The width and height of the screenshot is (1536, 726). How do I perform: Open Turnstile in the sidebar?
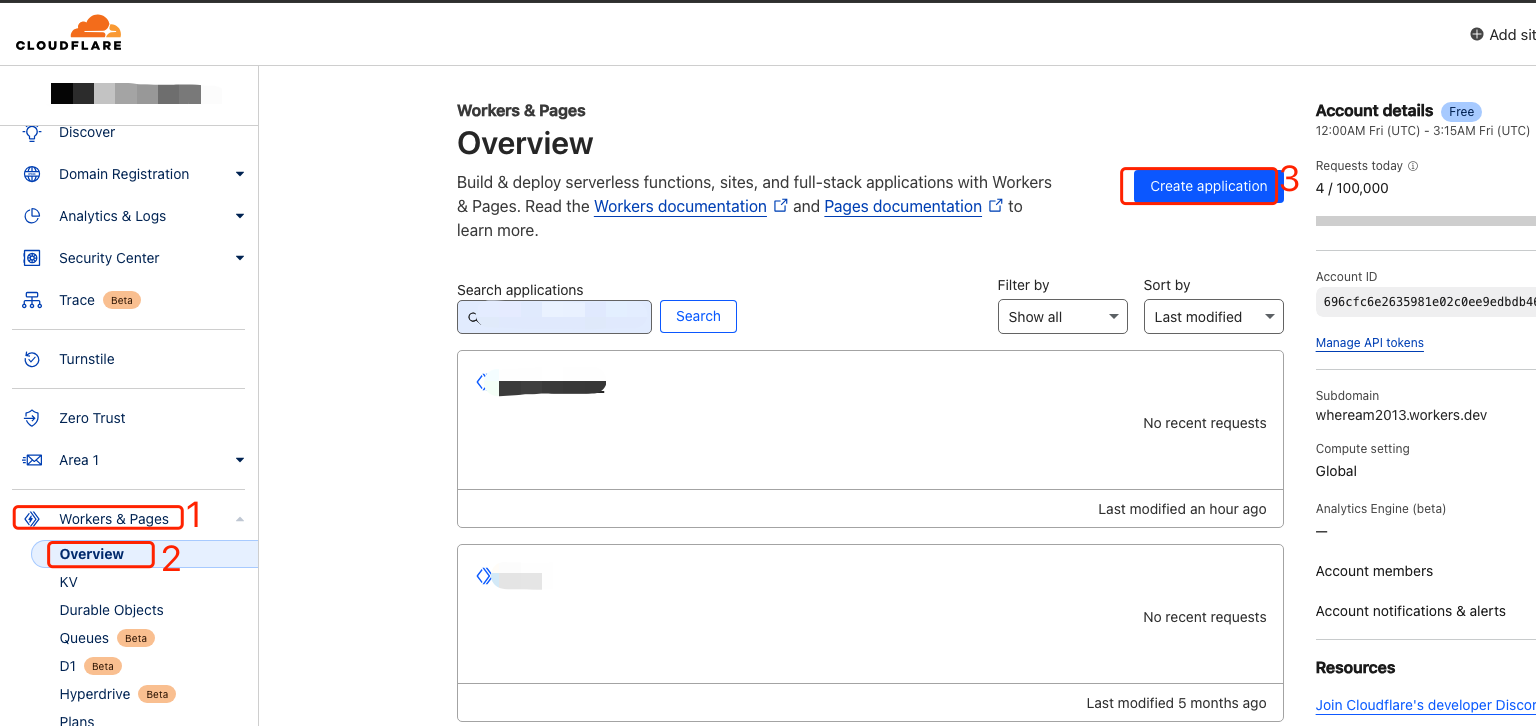(x=87, y=359)
